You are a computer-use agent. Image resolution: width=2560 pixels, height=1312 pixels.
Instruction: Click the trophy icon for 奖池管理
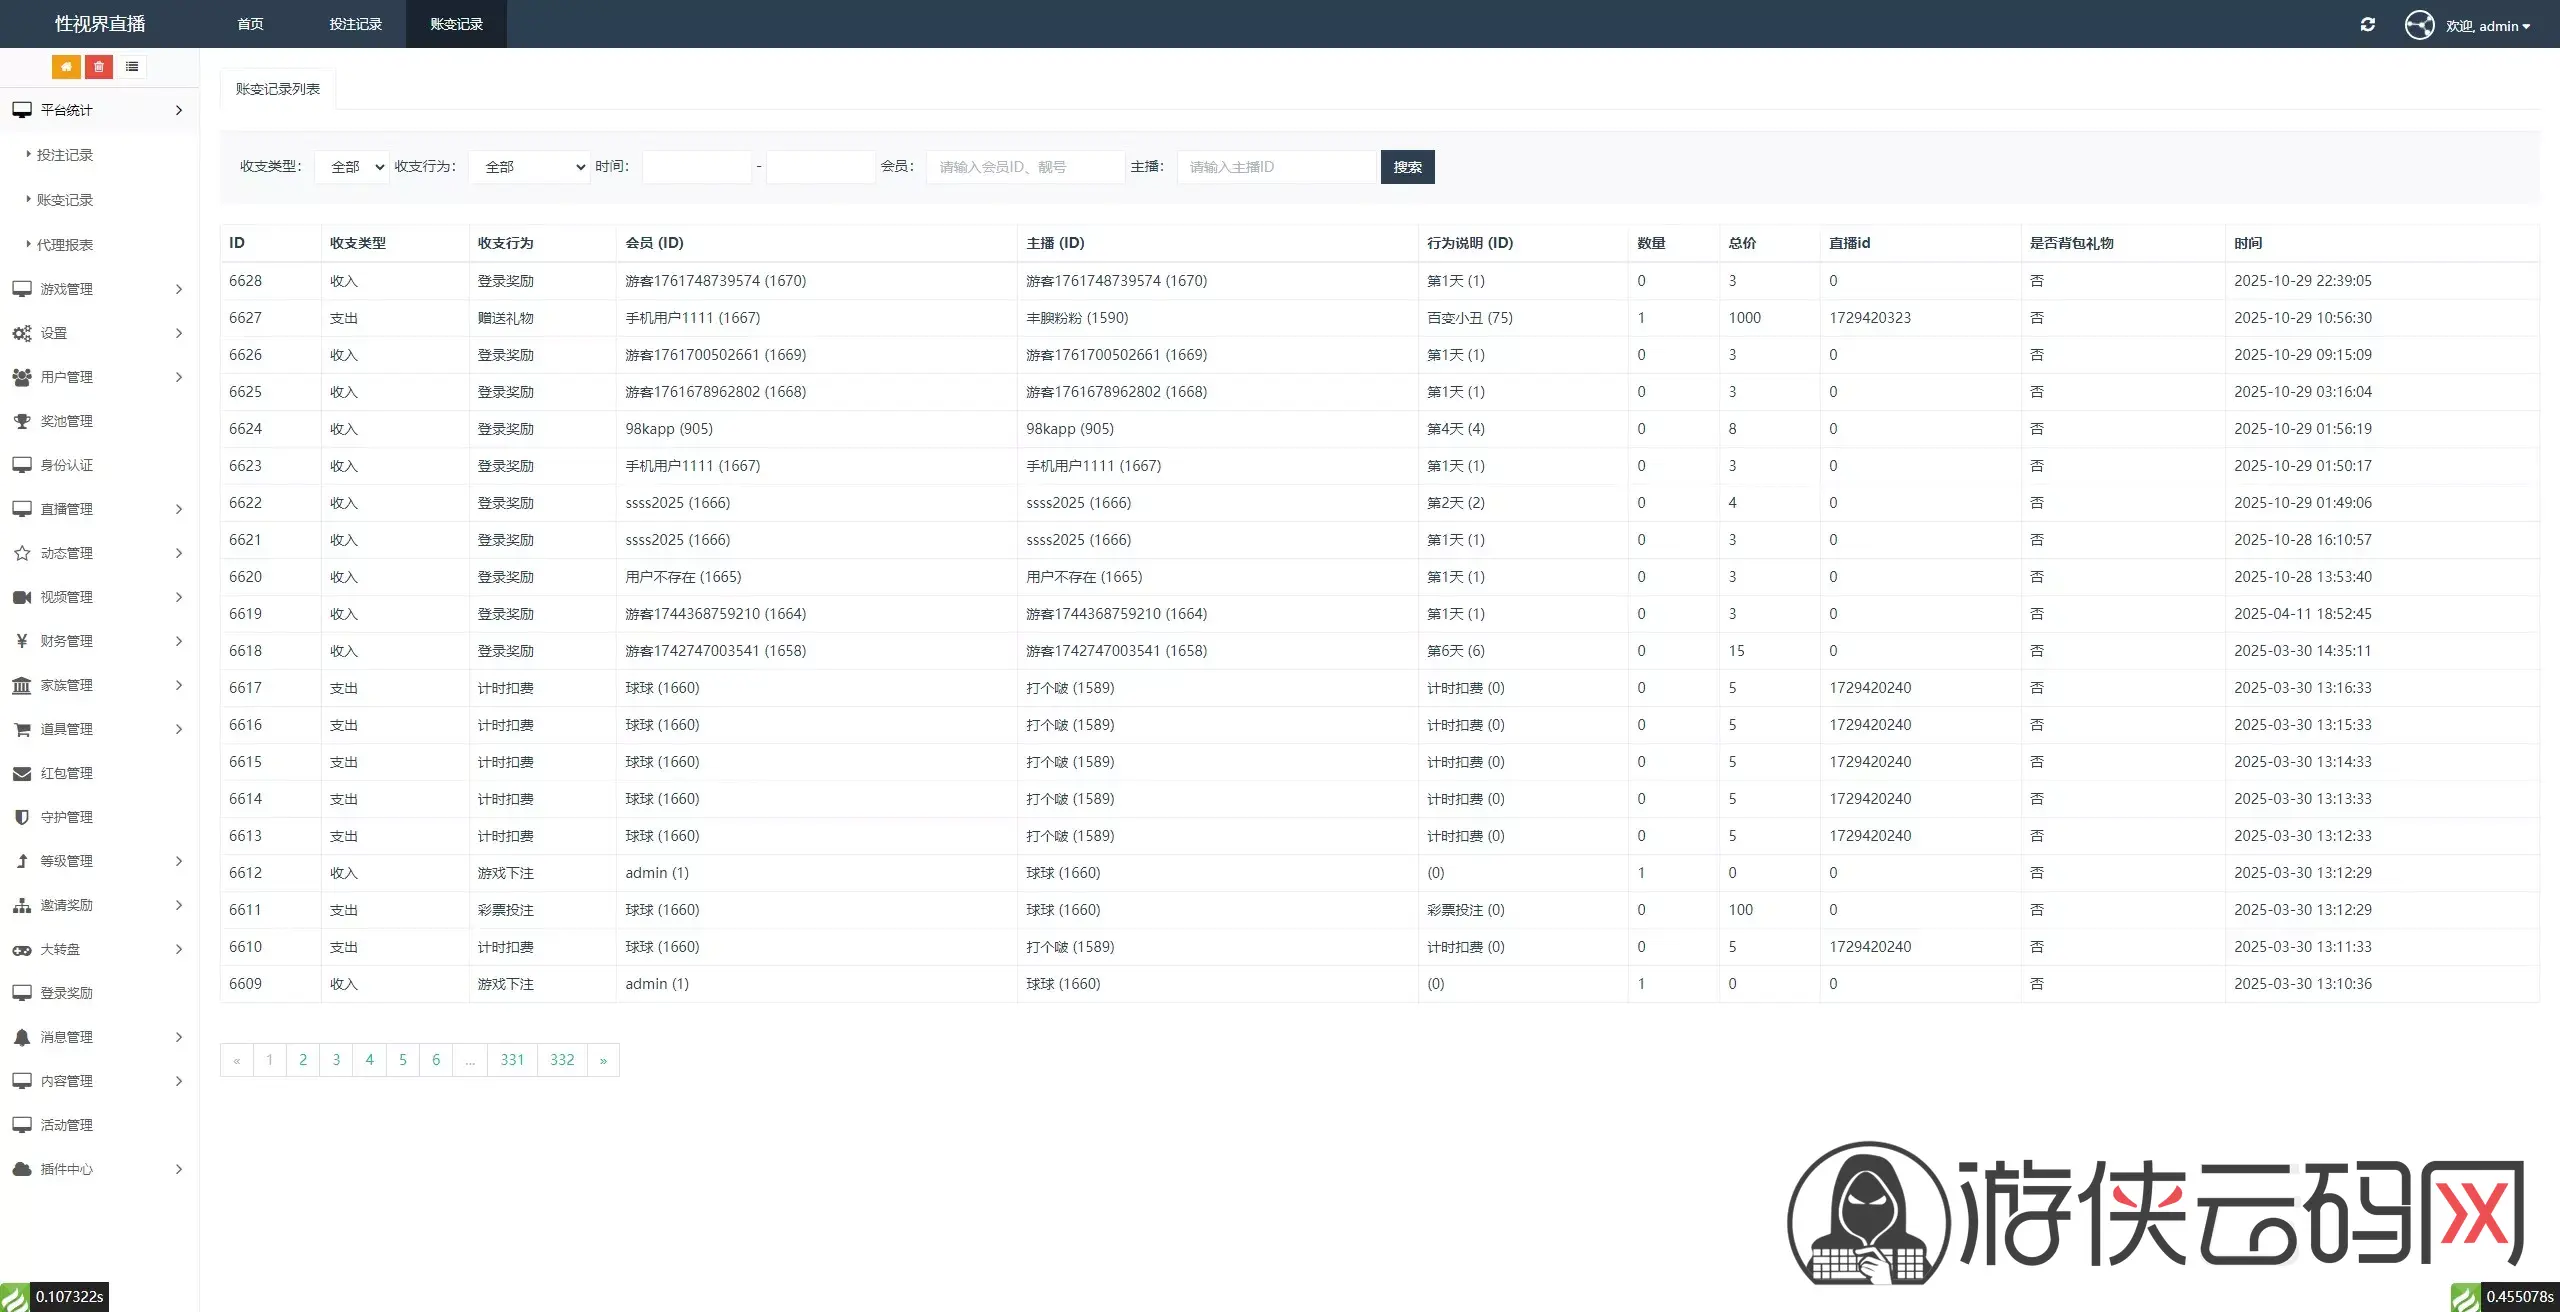22,421
